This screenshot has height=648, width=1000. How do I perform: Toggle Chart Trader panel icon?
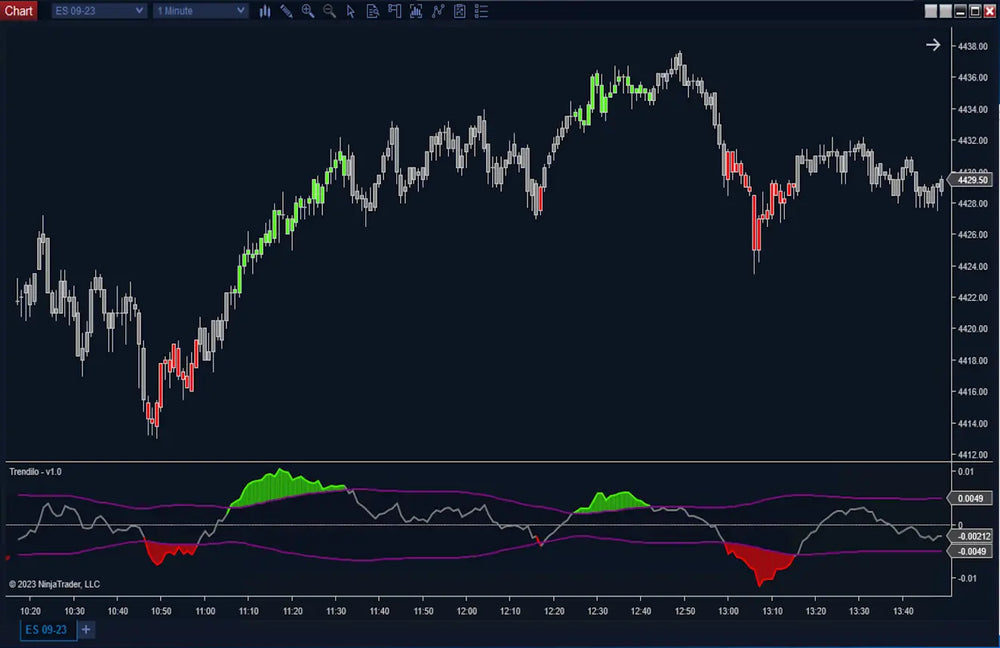coord(394,11)
